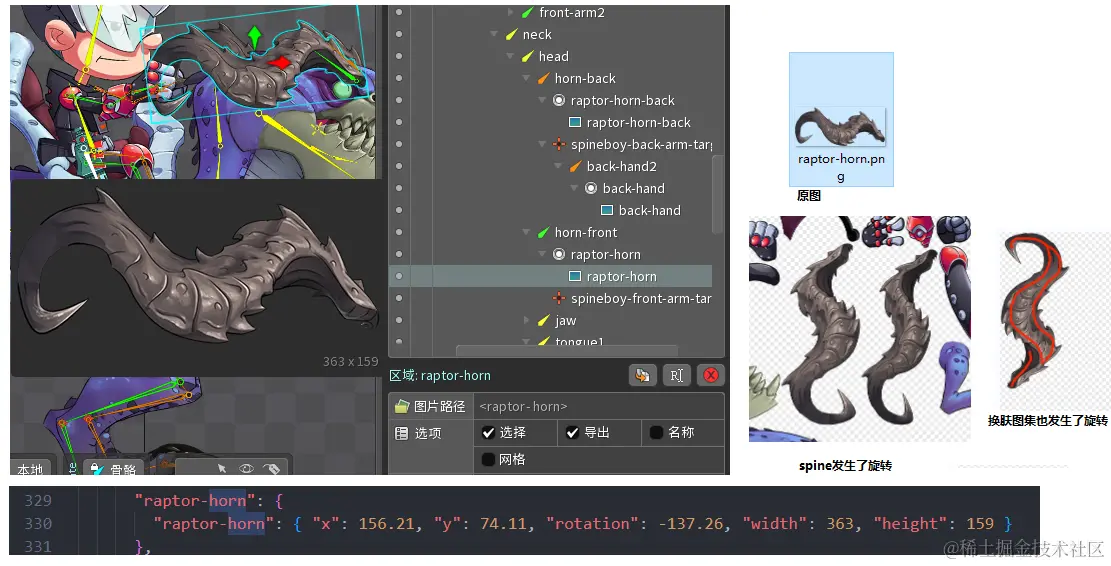Toggle visibility dot for the jaw row

tap(399, 320)
